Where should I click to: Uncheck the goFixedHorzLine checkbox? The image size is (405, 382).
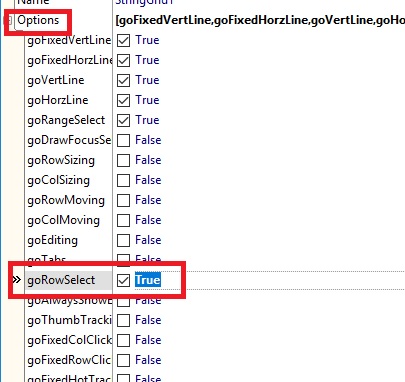click(x=123, y=61)
